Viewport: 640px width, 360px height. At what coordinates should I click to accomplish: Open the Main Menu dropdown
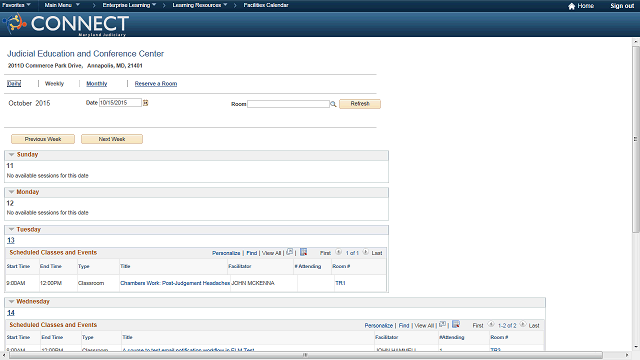click(x=62, y=5)
